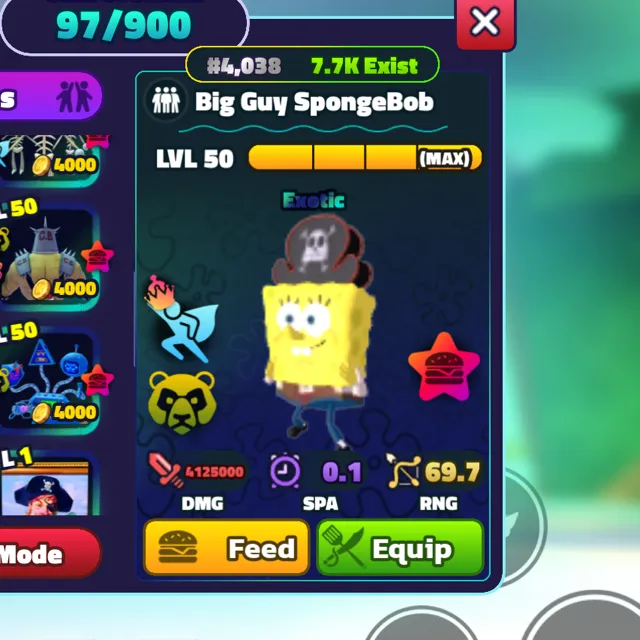Image resolution: width=640 pixels, height=640 pixels.
Task: Click the LVL 50 MAX progress bar
Action: tap(365, 157)
